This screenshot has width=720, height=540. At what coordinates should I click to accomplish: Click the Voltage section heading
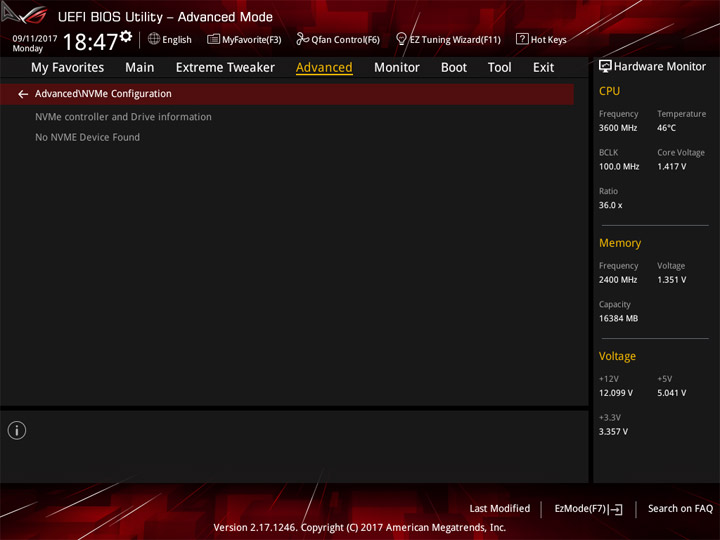tap(617, 356)
